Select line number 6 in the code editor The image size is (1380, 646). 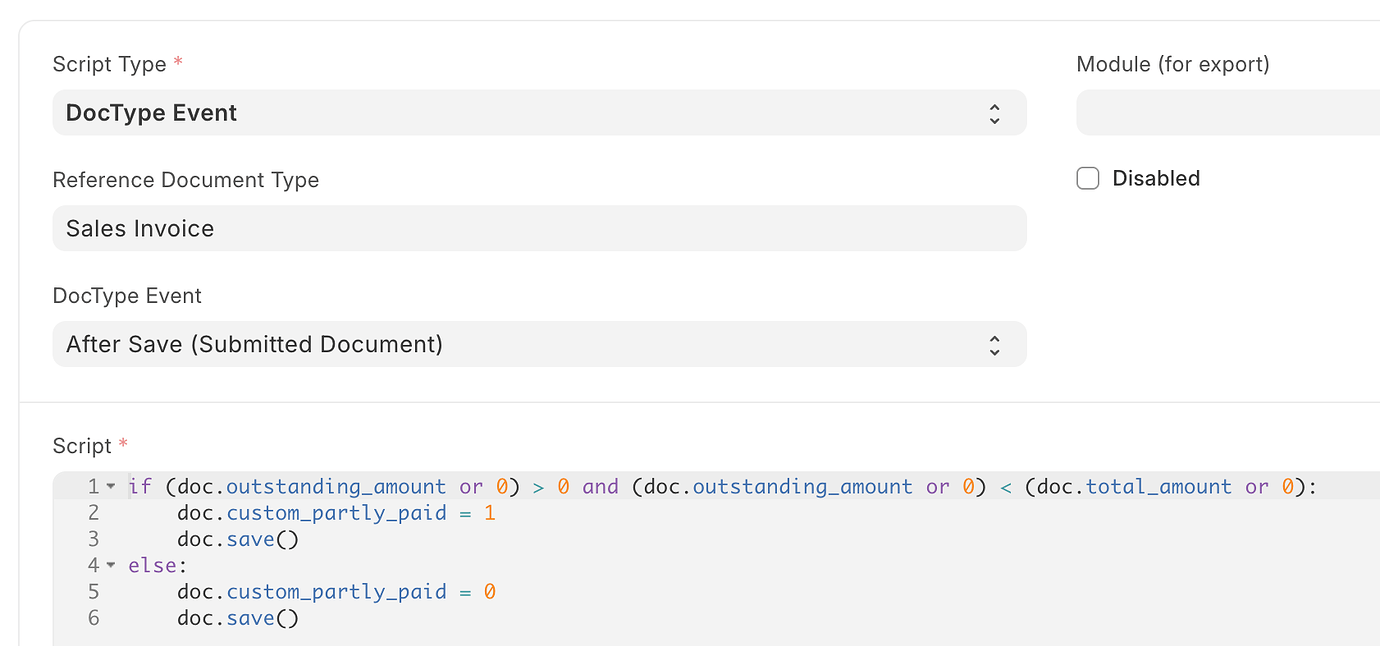[93, 617]
